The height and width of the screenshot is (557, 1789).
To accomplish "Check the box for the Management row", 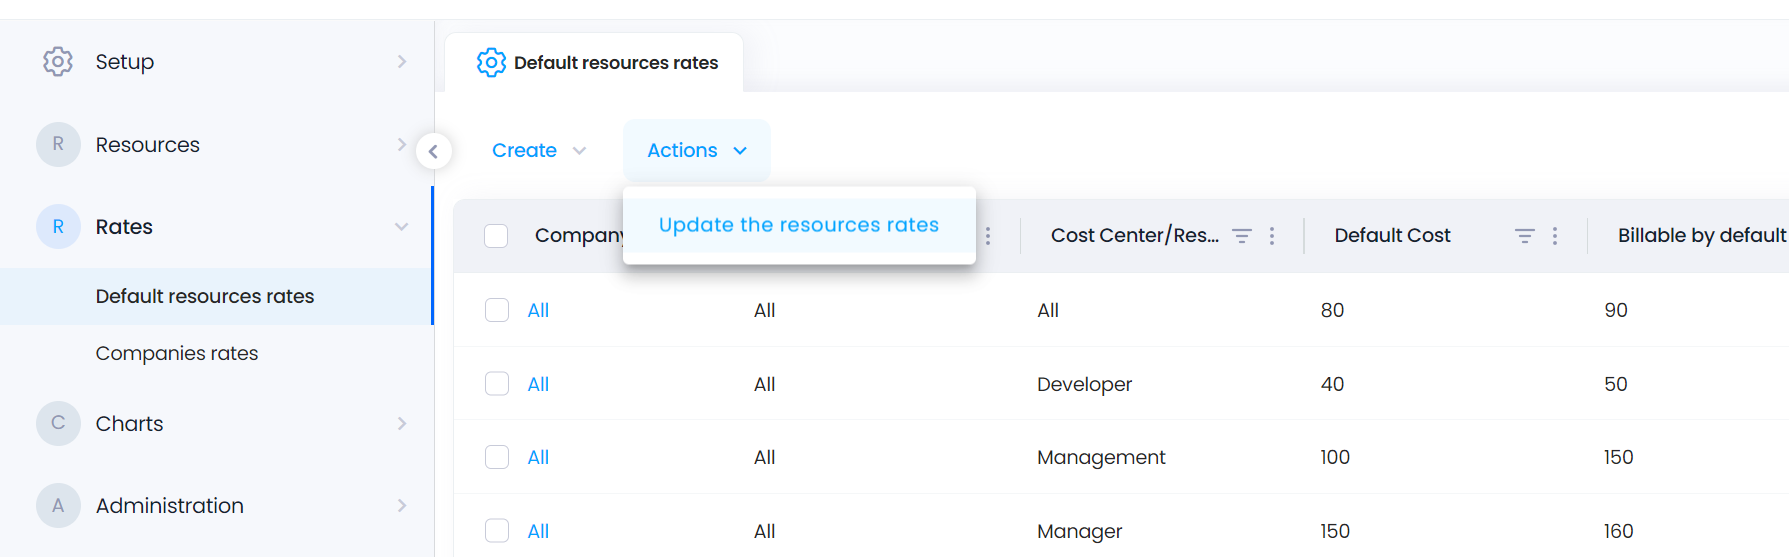I will 497,457.
